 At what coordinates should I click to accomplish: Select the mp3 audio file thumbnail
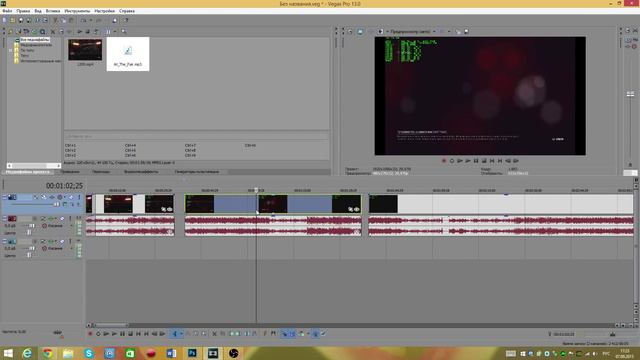point(128,54)
